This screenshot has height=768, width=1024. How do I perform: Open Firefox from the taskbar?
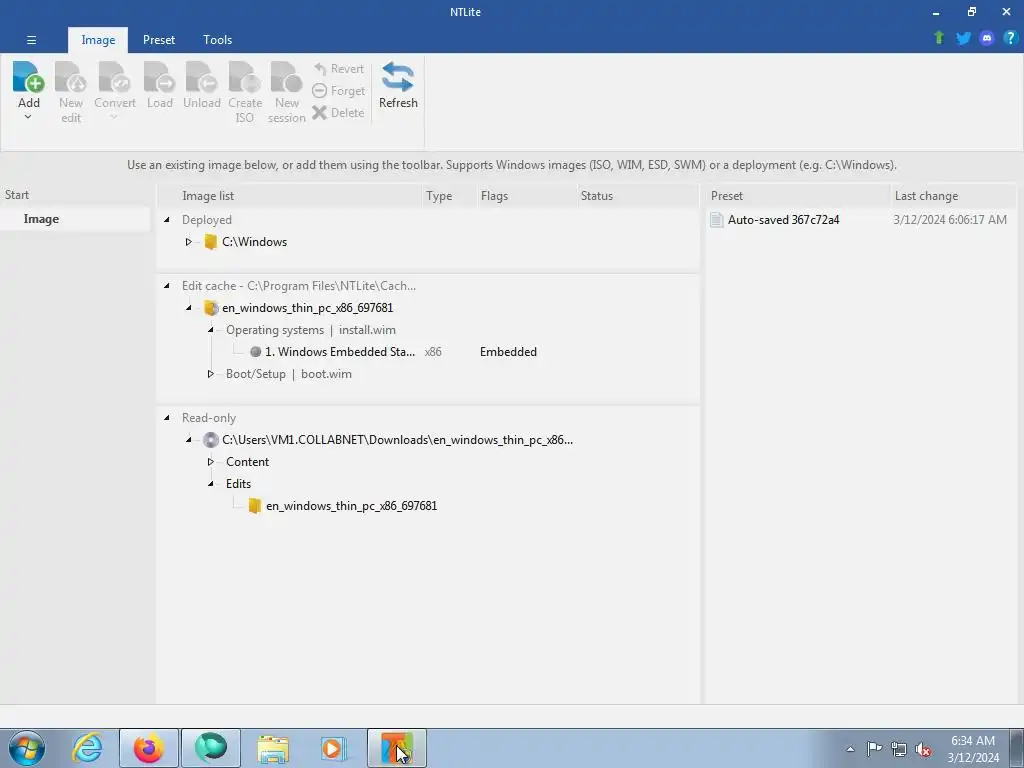(x=149, y=748)
